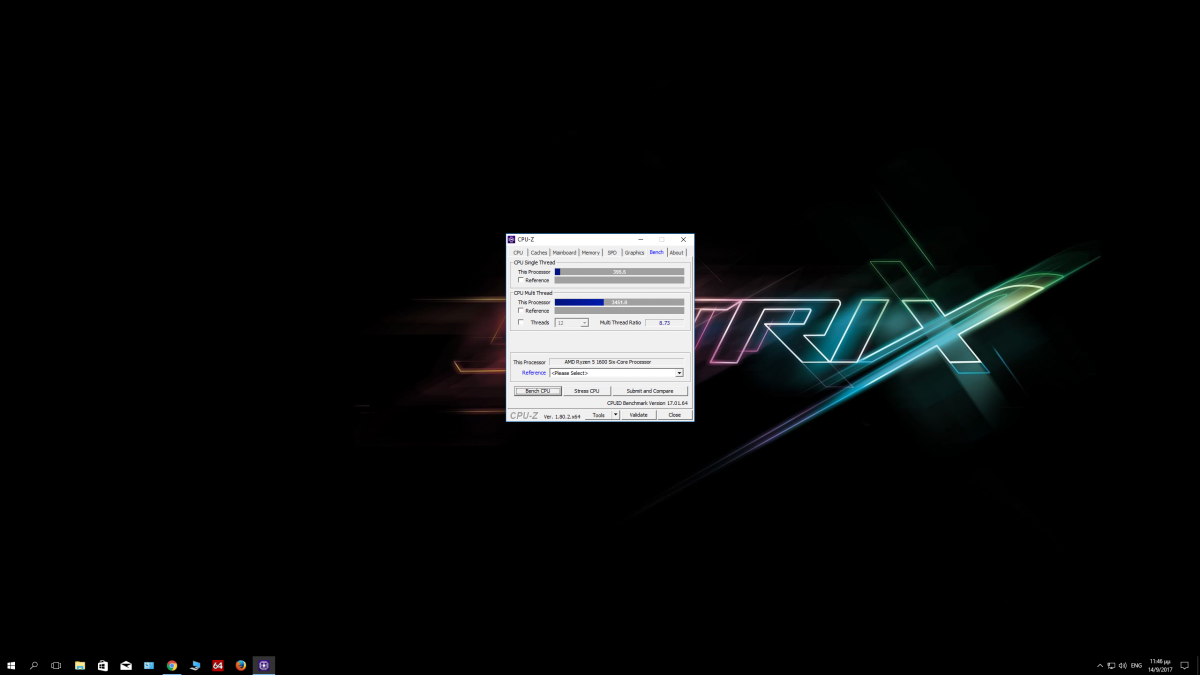The image size is (1200, 675).
Task: Open the Windows Start menu
Action: coord(11,665)
